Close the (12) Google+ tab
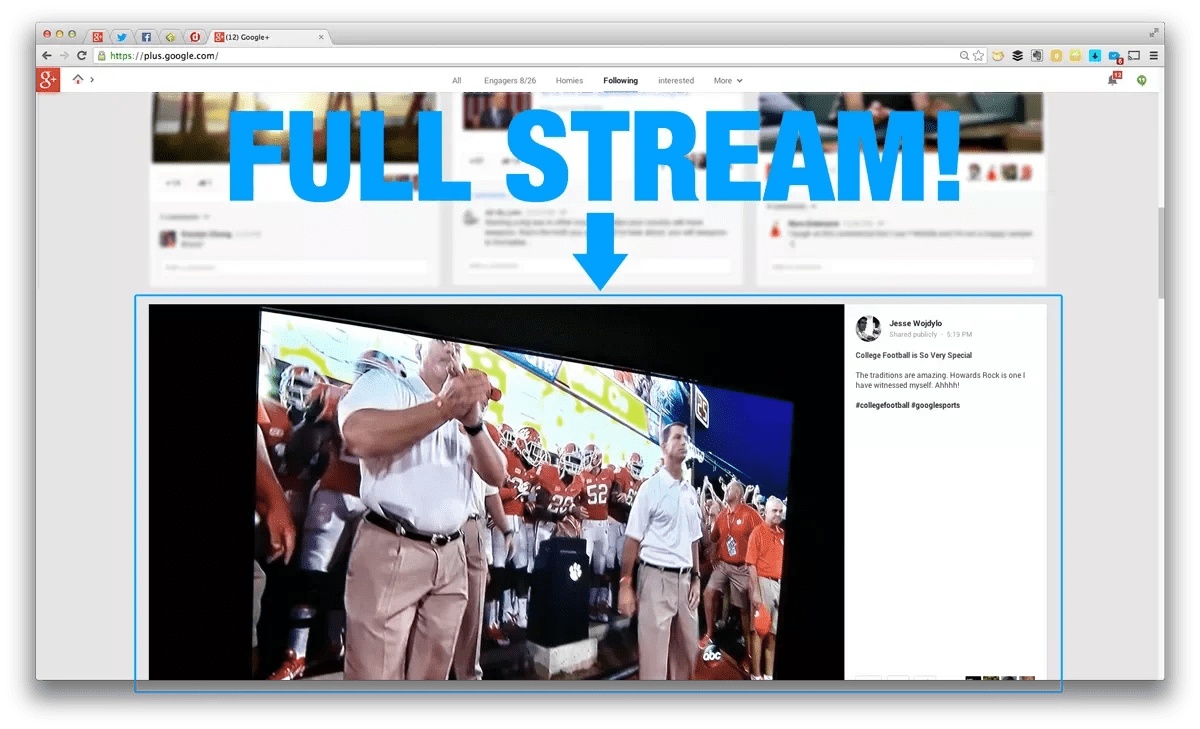 point(321,37)
